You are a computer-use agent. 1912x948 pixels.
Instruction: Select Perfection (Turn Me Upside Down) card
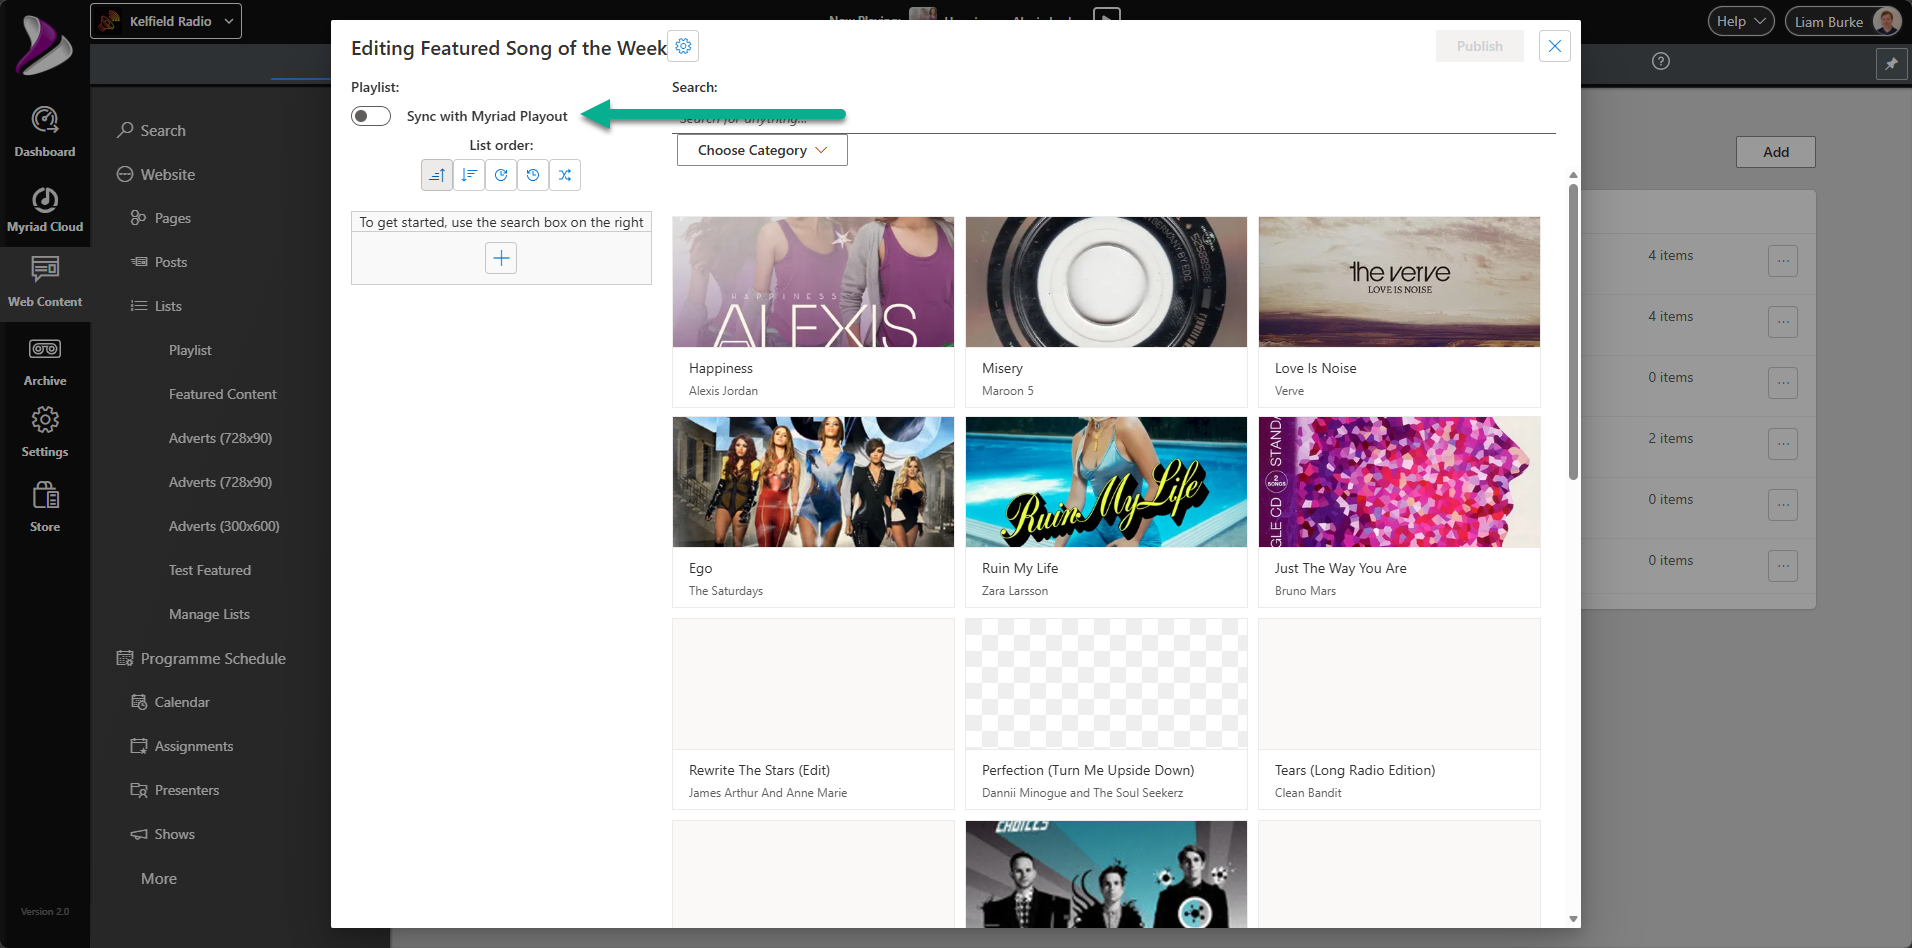tap(1106, 713)
